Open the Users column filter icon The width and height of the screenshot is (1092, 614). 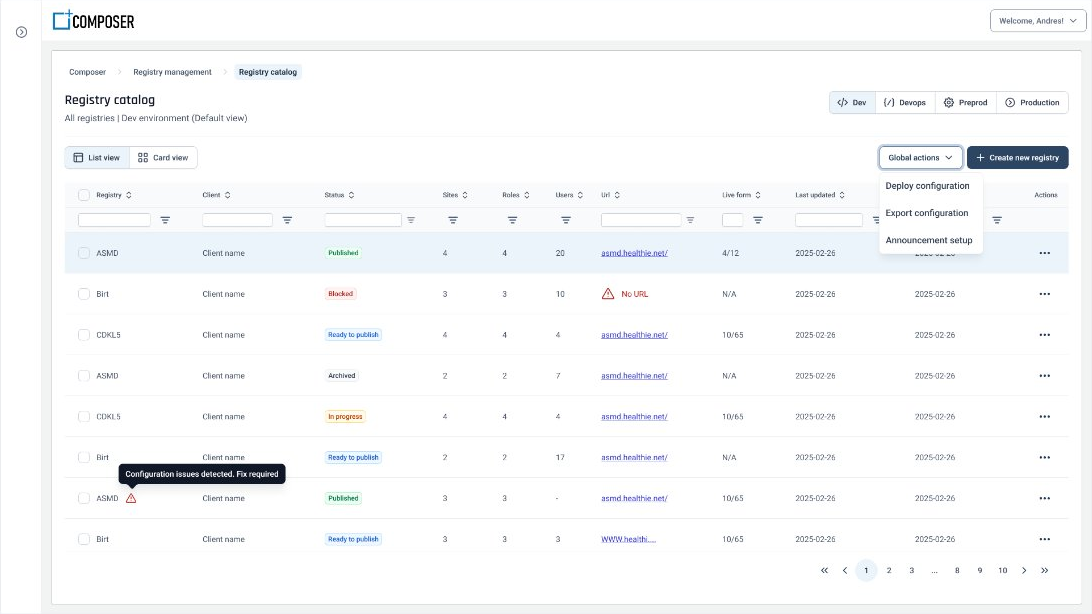[x=566, y=220]
